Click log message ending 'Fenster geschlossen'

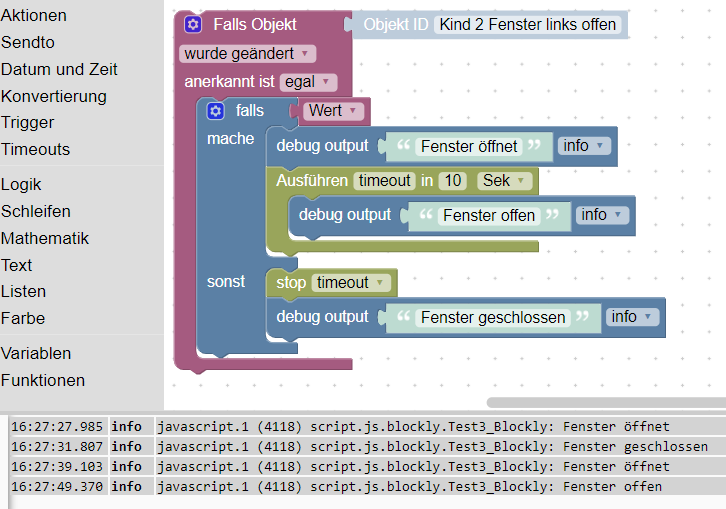[432, 446]
